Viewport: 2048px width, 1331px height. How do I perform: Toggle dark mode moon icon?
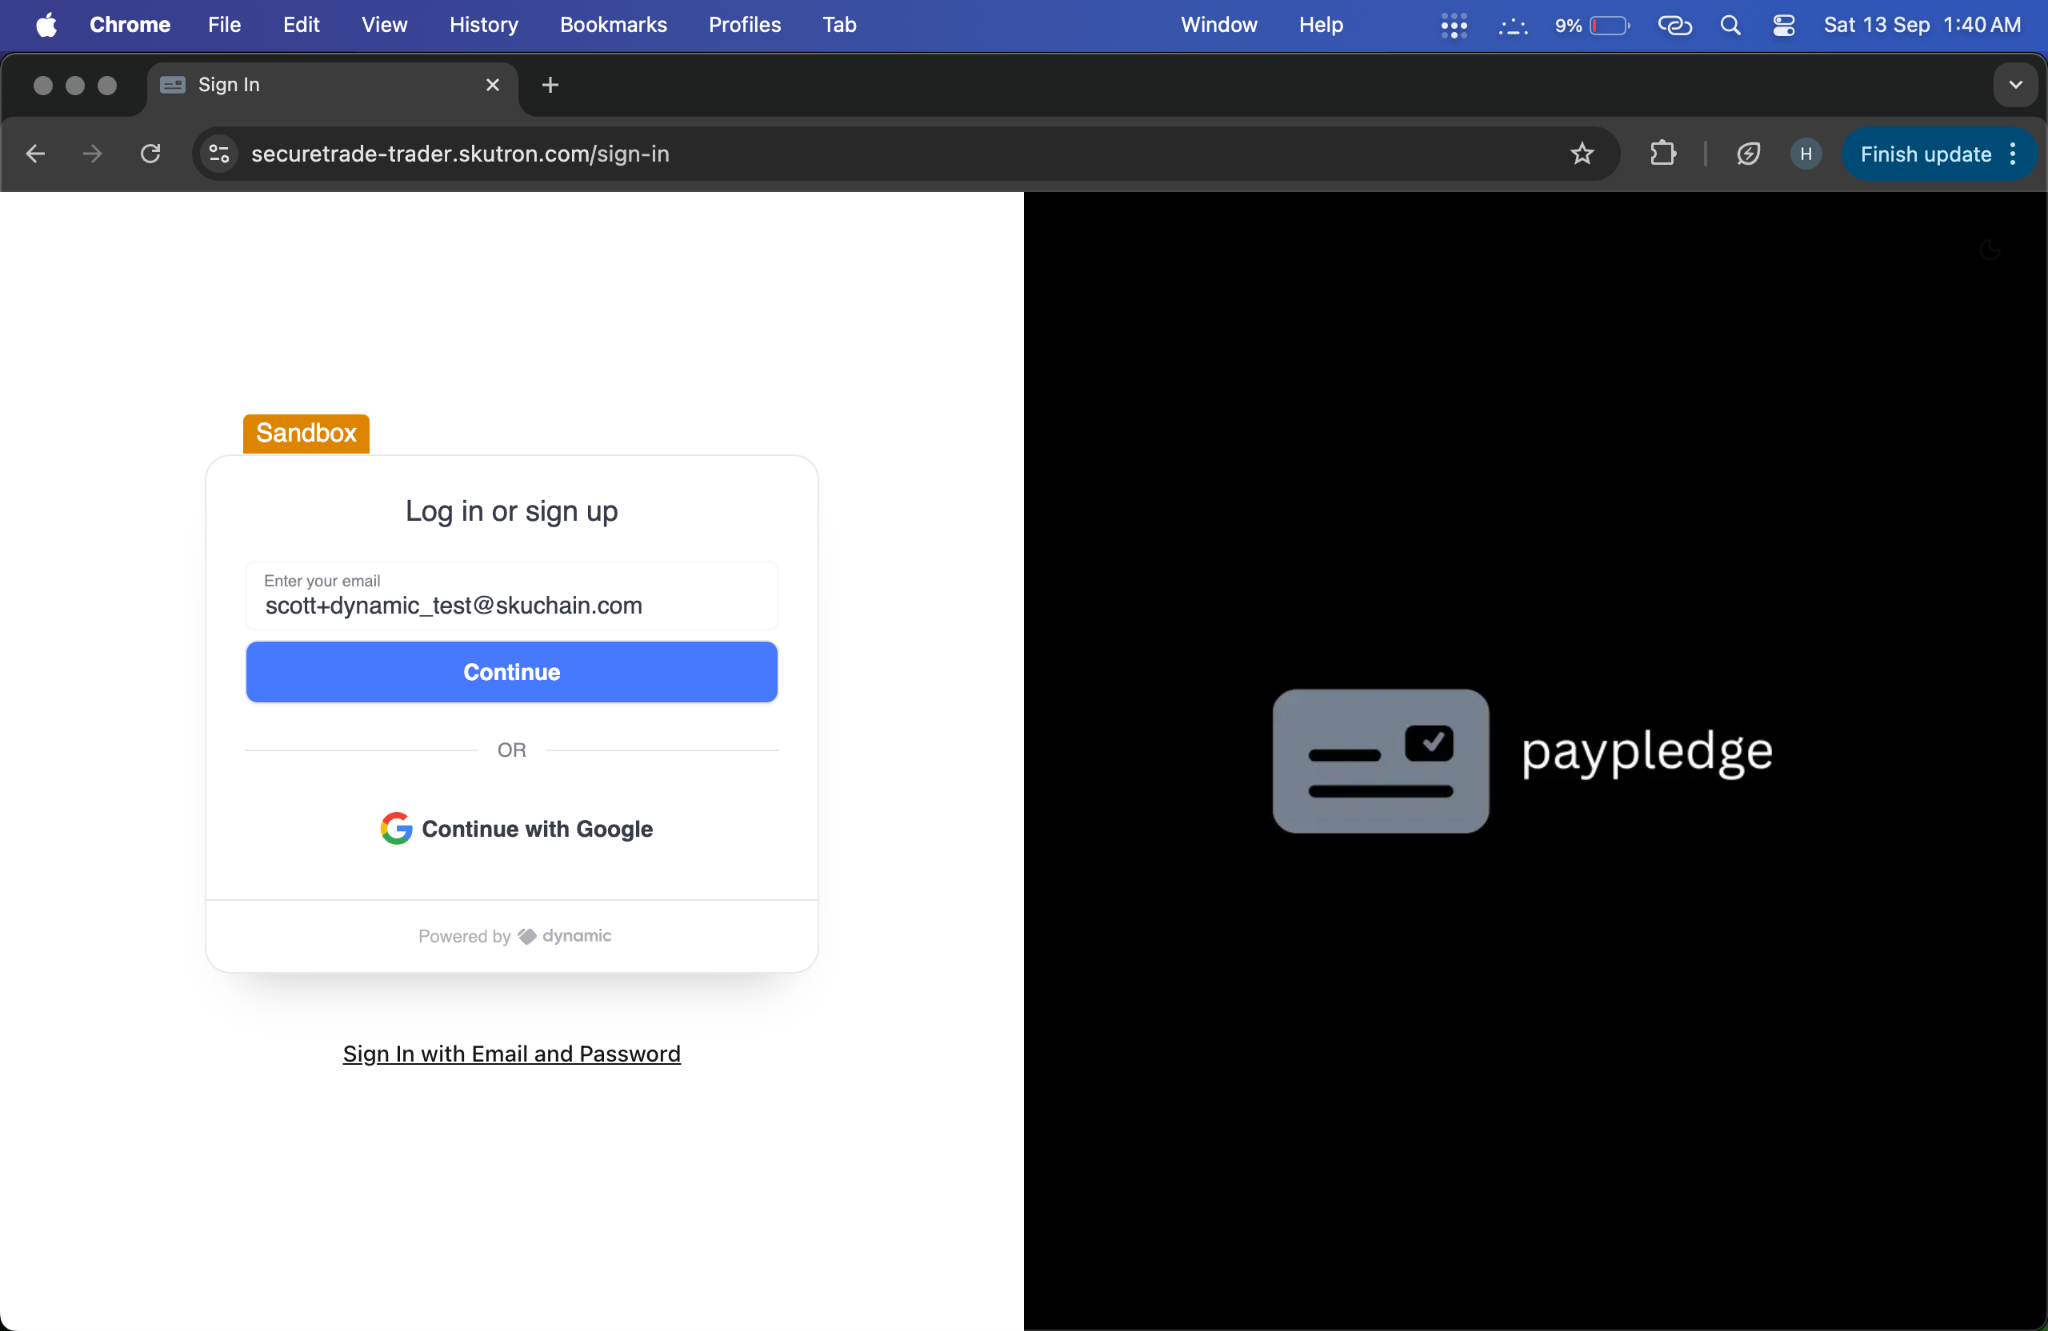pyautogui.click(x=1990, y=250)
